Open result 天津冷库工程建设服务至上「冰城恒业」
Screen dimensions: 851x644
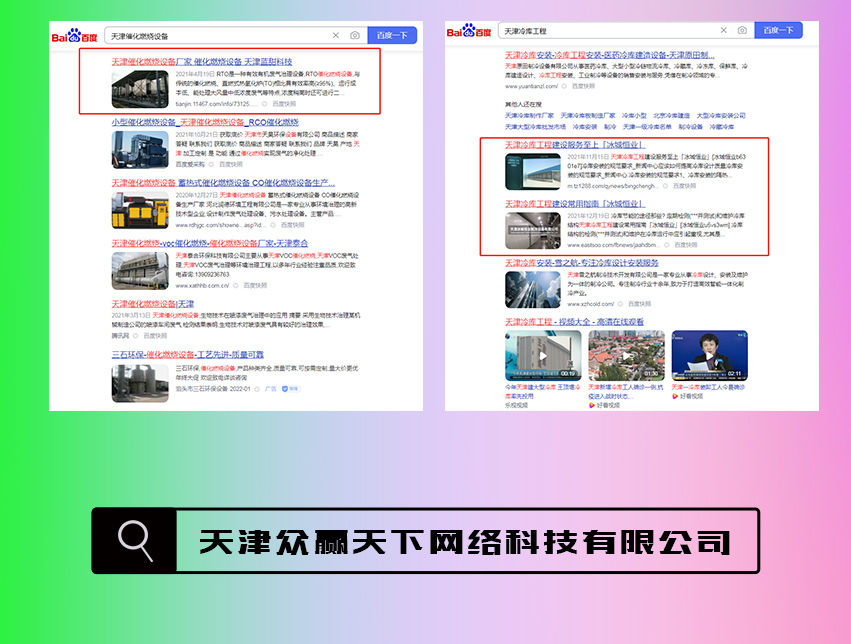pyautogui.click(x=575, y=145)
